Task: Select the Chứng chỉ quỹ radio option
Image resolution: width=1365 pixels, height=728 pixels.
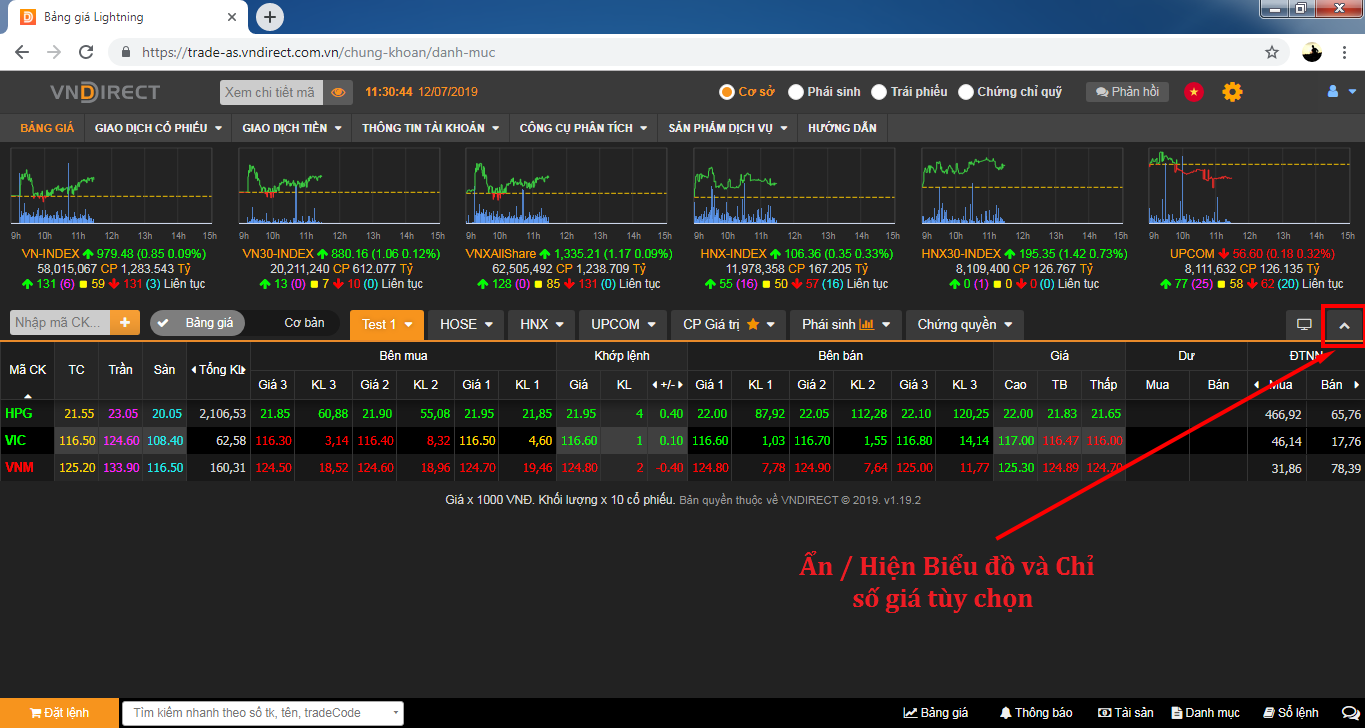Action: [x=1010, y=92]
